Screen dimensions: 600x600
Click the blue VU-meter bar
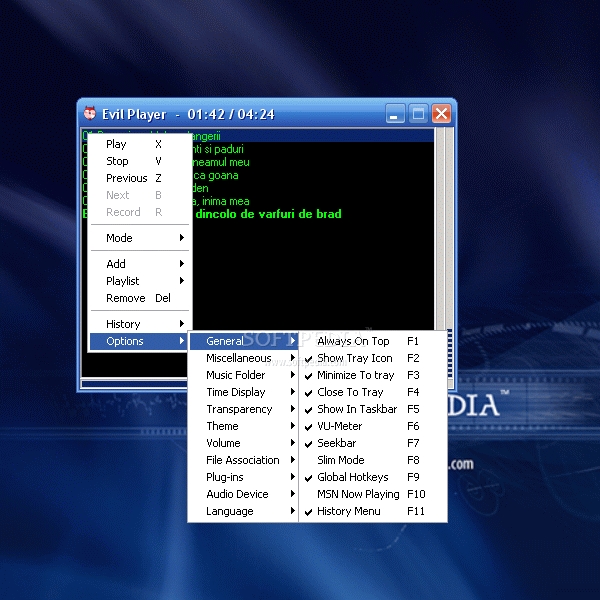pos(450,354)
